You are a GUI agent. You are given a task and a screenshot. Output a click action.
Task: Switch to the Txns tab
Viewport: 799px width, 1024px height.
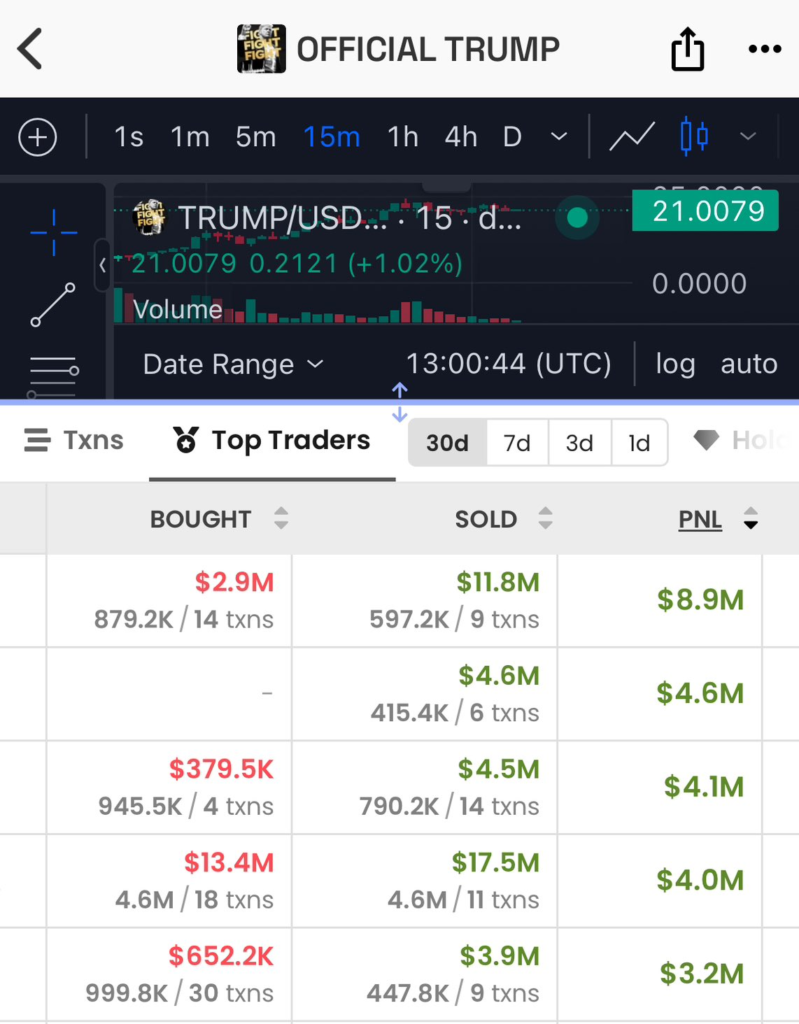(73, 441)
